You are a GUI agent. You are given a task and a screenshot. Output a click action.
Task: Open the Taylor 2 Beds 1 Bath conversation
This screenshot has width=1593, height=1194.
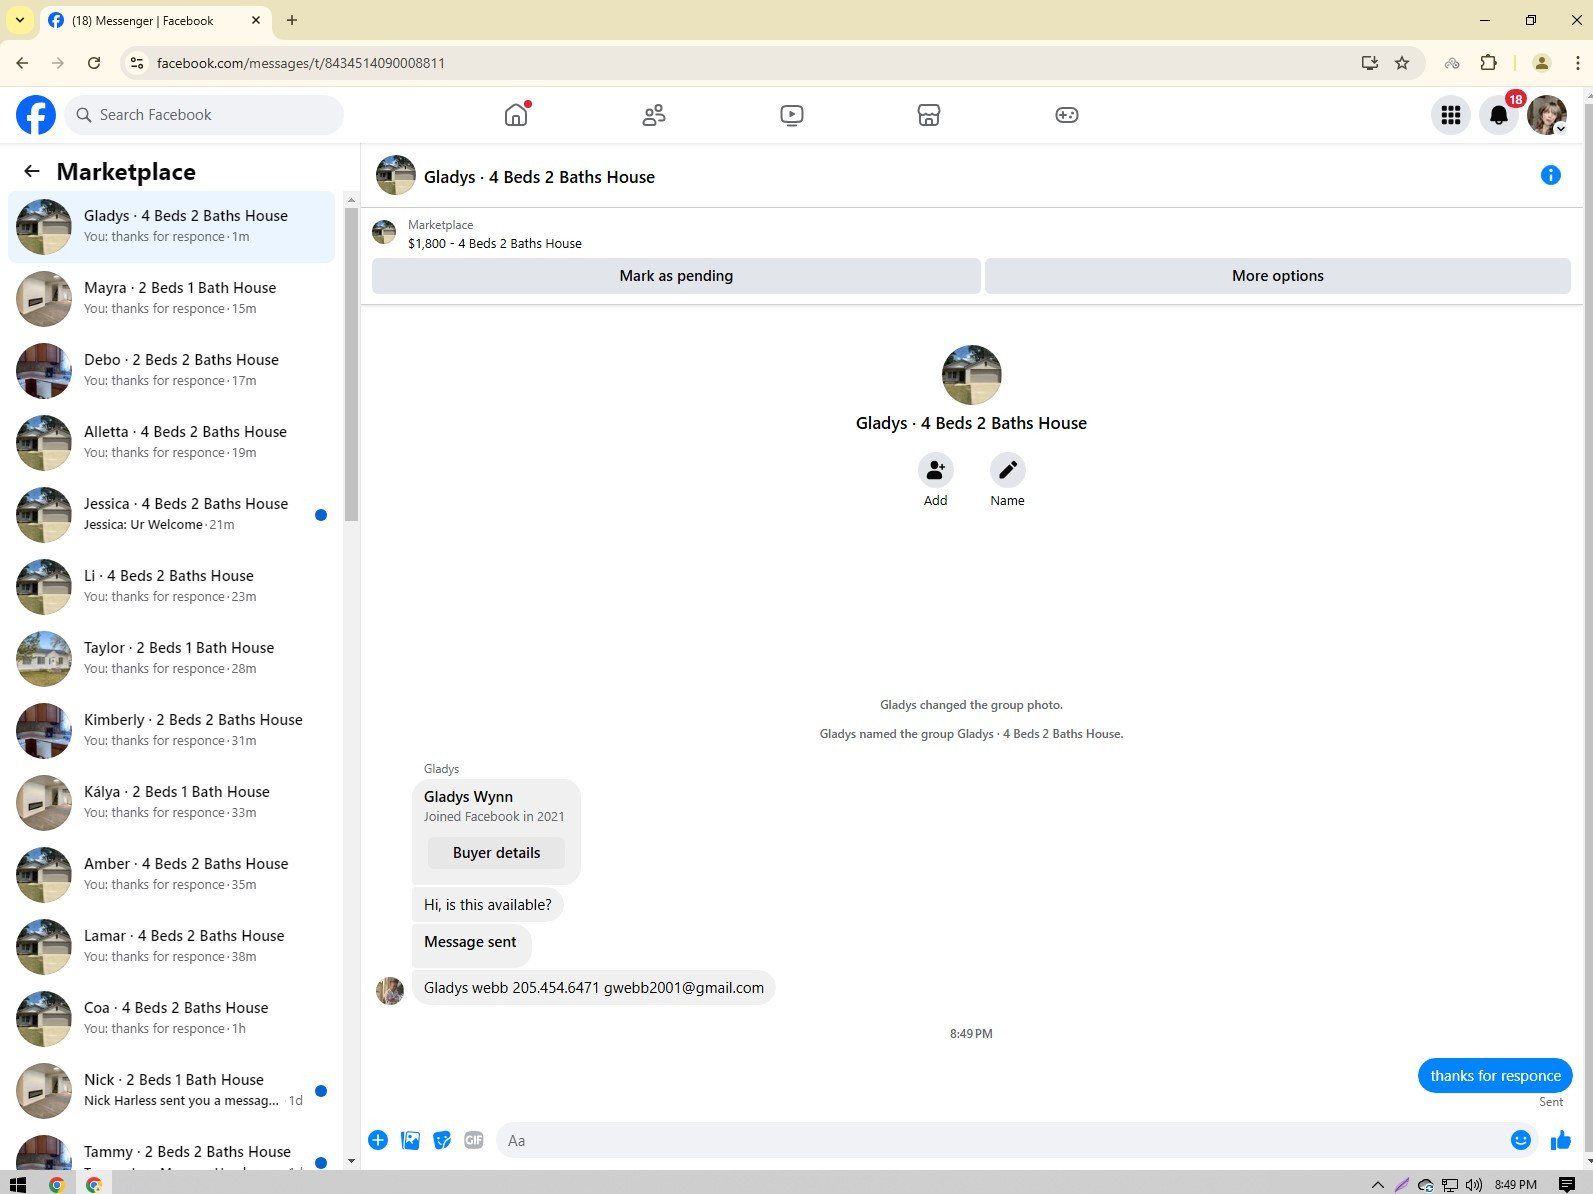pos(172,659)
